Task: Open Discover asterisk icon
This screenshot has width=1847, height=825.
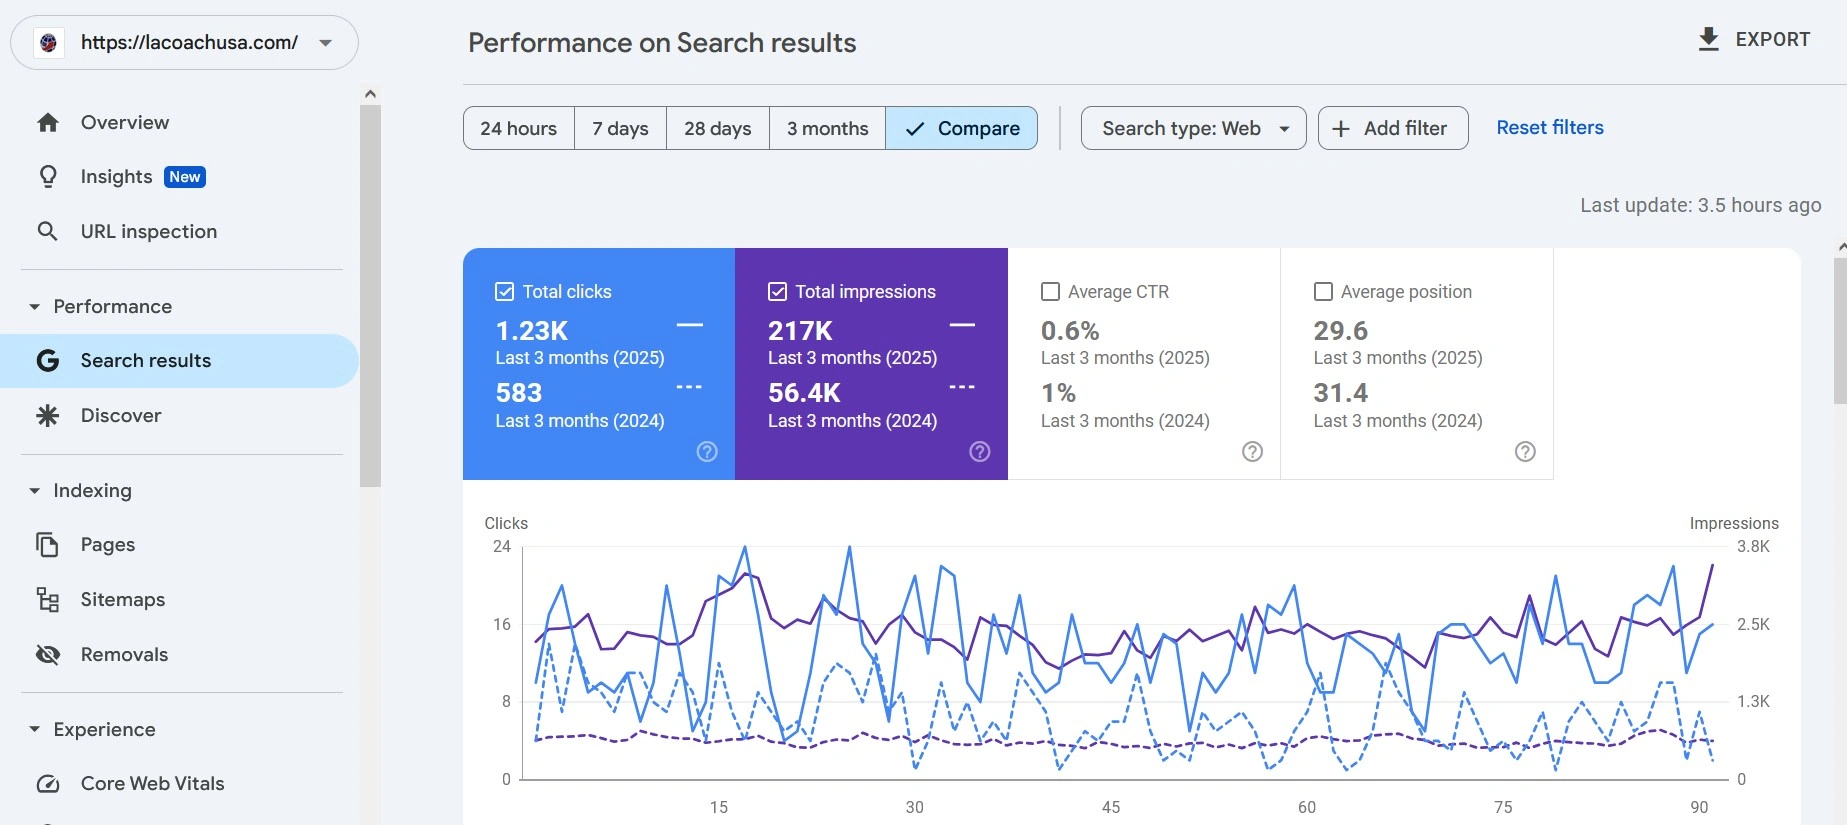Action: coord(48,416)
